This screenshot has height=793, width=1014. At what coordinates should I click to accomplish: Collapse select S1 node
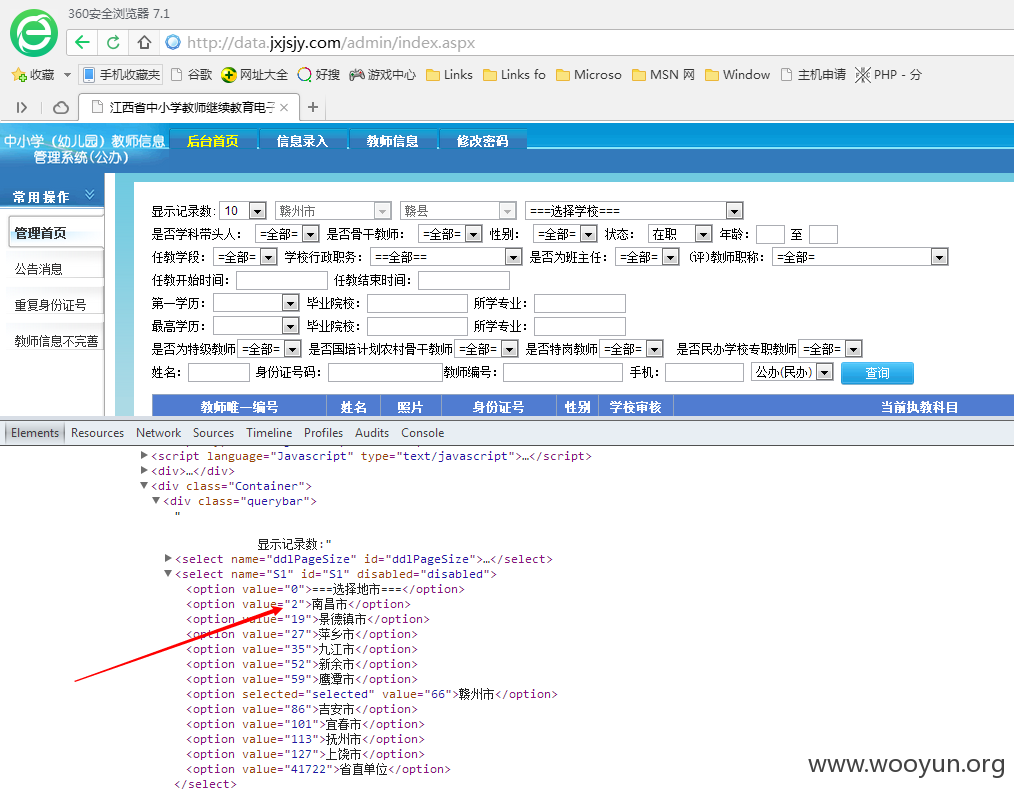click(168, 573)
